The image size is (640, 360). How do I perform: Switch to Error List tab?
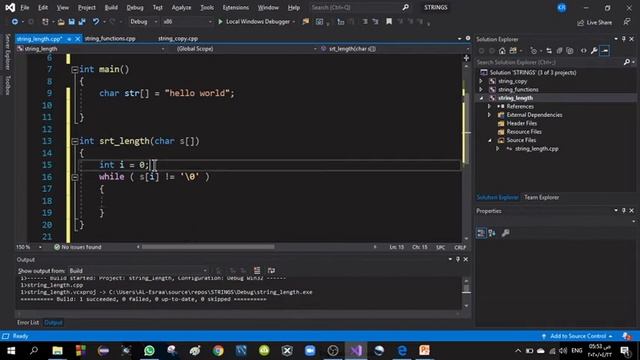[28, 322]
